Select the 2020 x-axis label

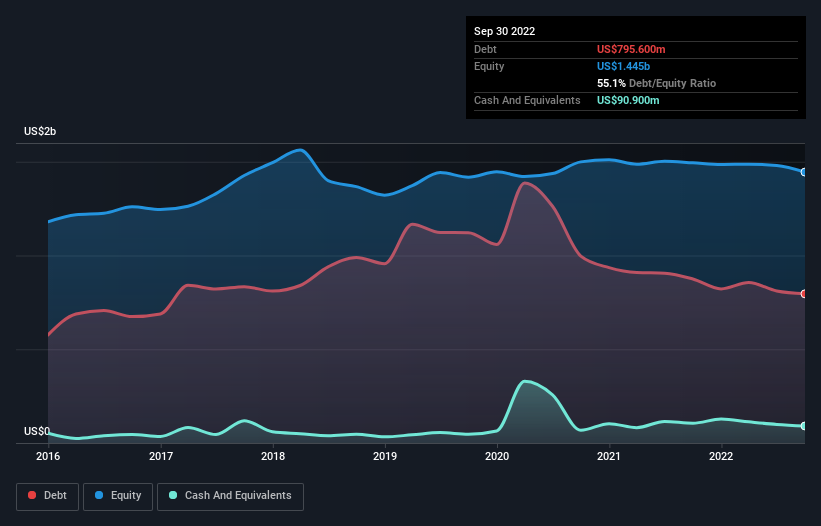497,456
